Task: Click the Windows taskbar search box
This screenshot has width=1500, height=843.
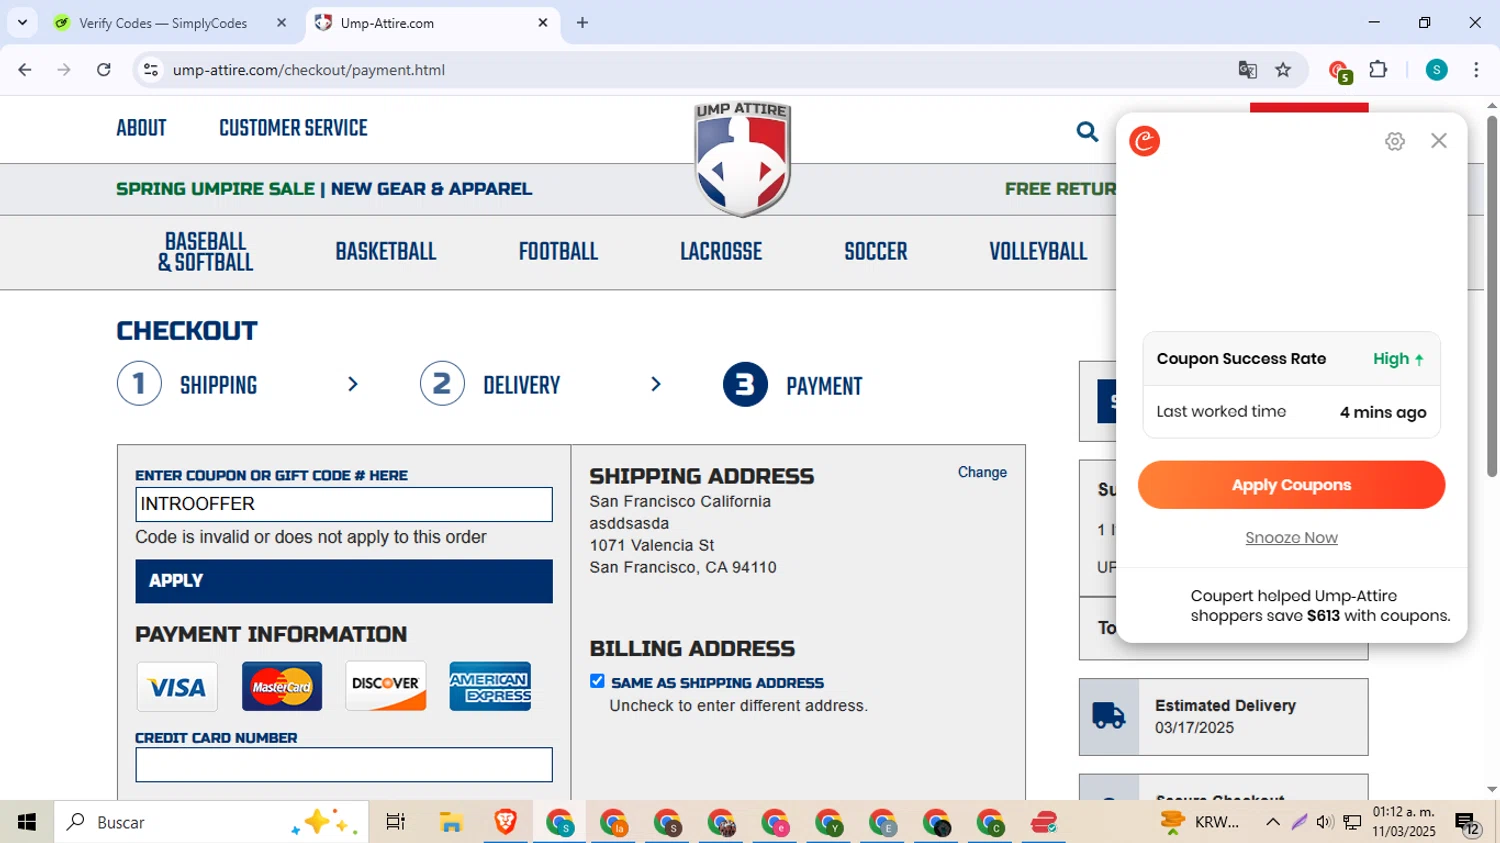Action: pyautogui.click(x=211, y=822)
